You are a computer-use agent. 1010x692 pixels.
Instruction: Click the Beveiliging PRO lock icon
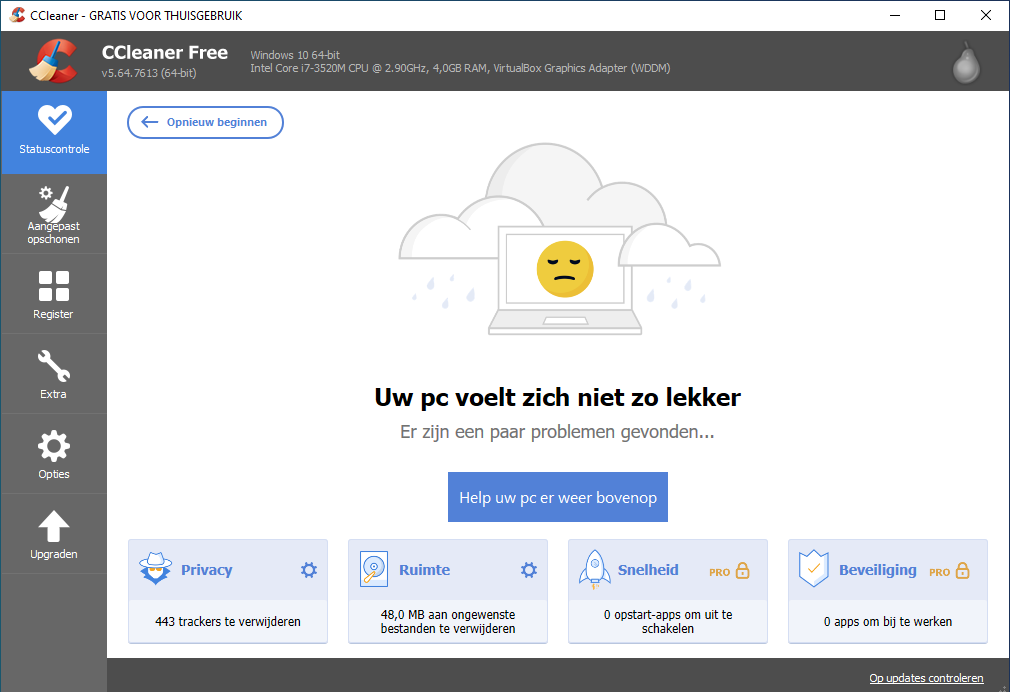tap(962, 571)
